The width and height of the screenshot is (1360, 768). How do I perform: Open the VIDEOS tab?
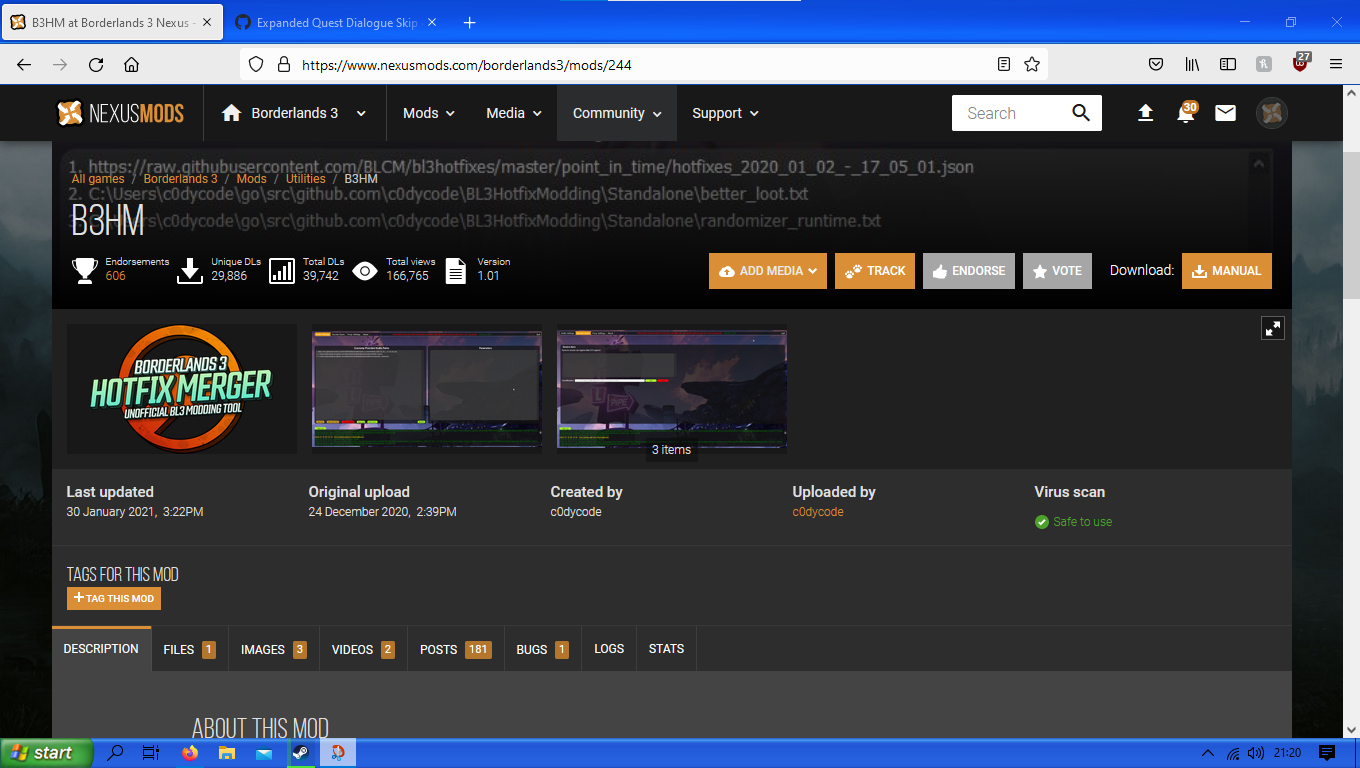click(363, 649)
